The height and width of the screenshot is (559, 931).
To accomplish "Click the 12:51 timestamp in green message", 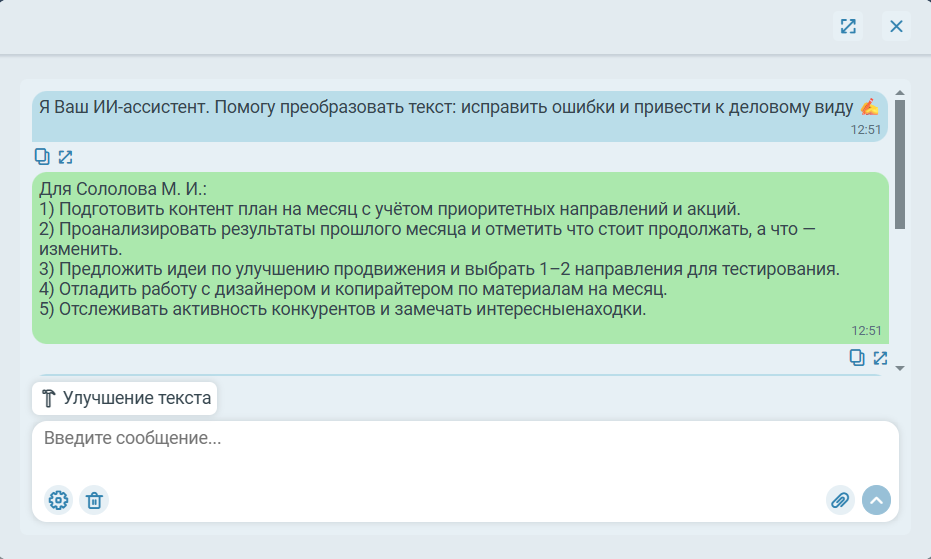I will click(x=866, y=330).
